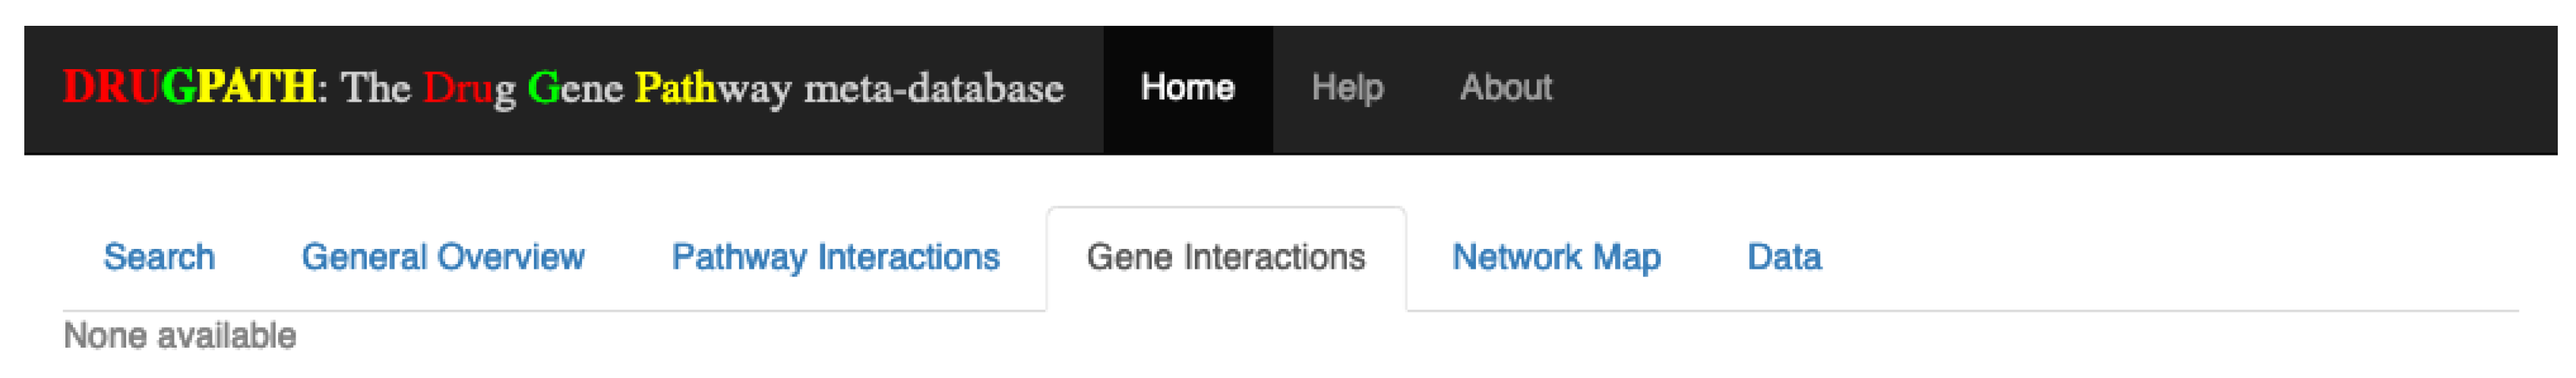This screenshot has height=378, width=2576.
Task: Go to the About page
Action: coord(1505,88)
